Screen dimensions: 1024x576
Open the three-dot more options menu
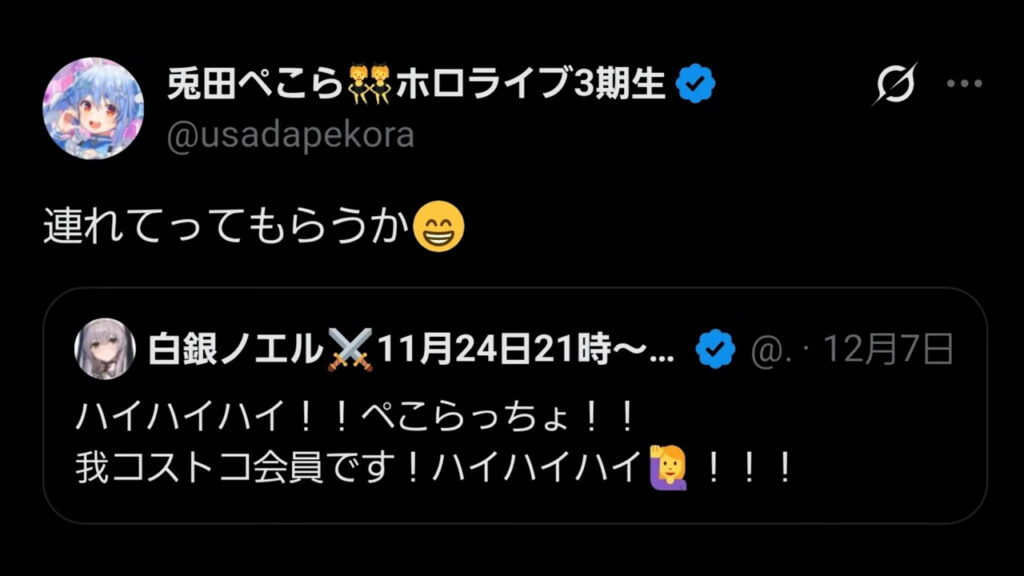pyautogui.click(x=965, y=84)
